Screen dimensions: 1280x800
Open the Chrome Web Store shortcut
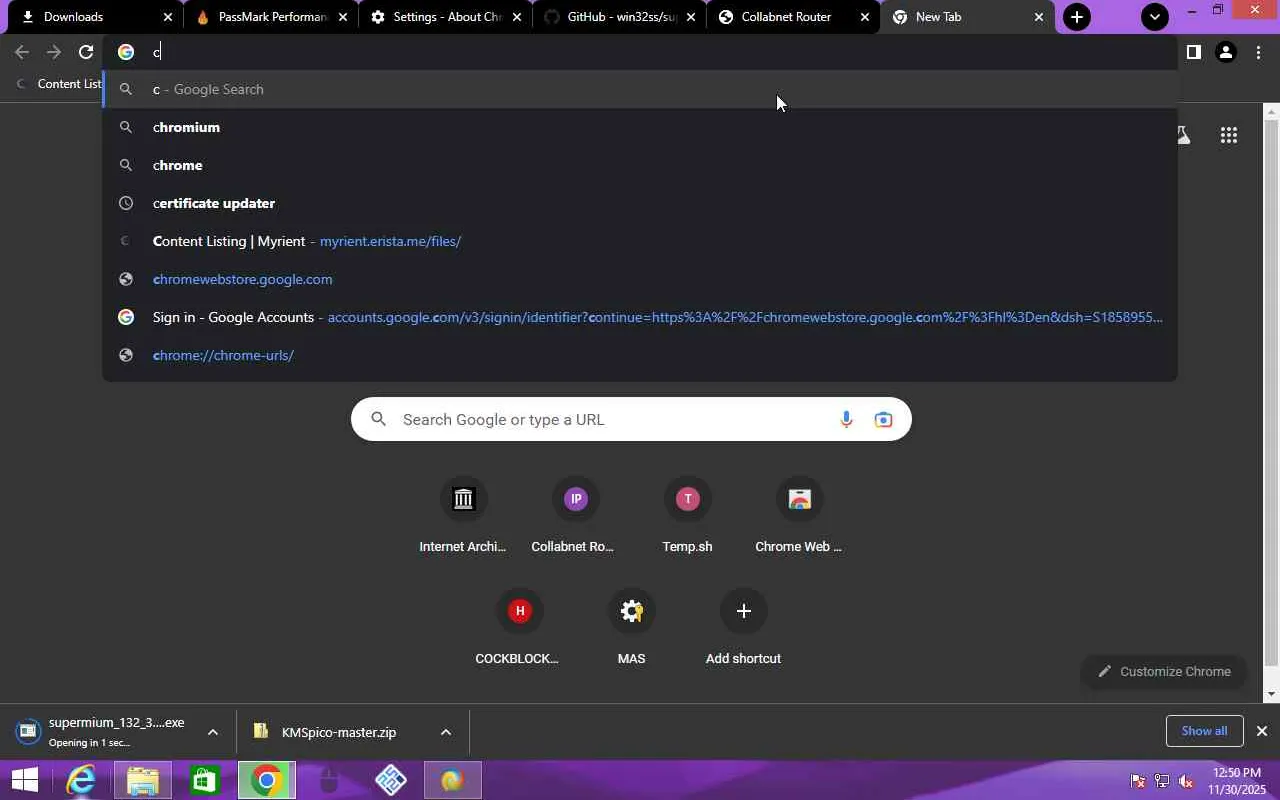coord(799,516)
